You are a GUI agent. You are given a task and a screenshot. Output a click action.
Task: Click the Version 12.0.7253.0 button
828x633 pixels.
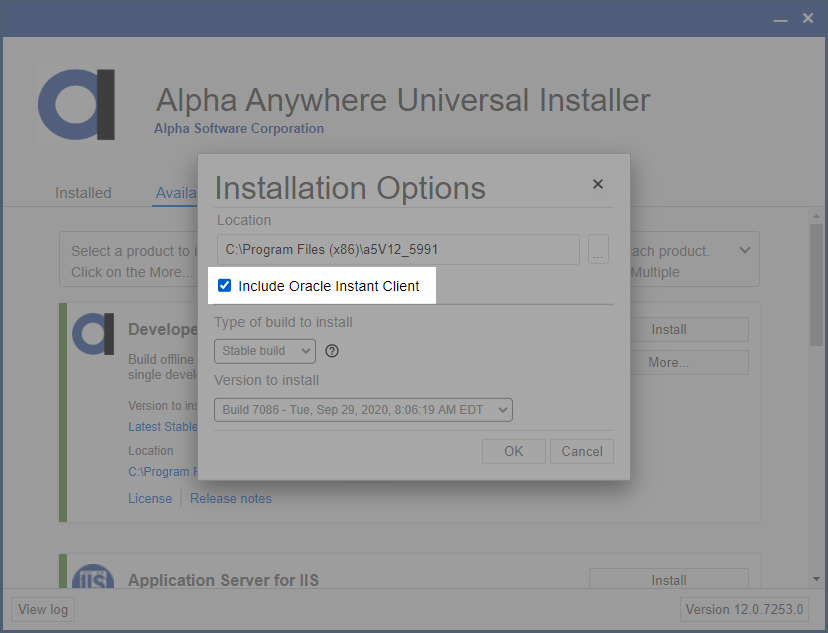click(x=744, y=609)
